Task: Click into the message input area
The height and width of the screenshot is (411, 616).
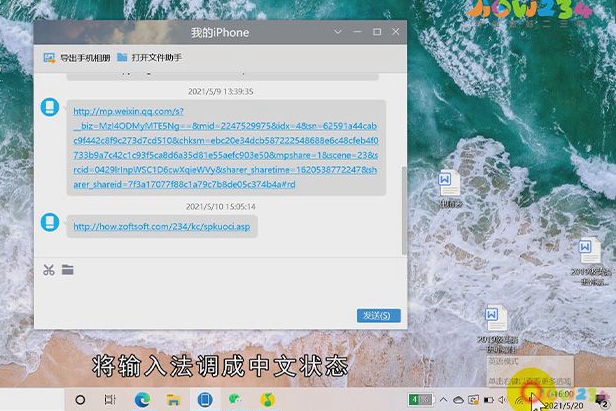Action: coord(220,293)
